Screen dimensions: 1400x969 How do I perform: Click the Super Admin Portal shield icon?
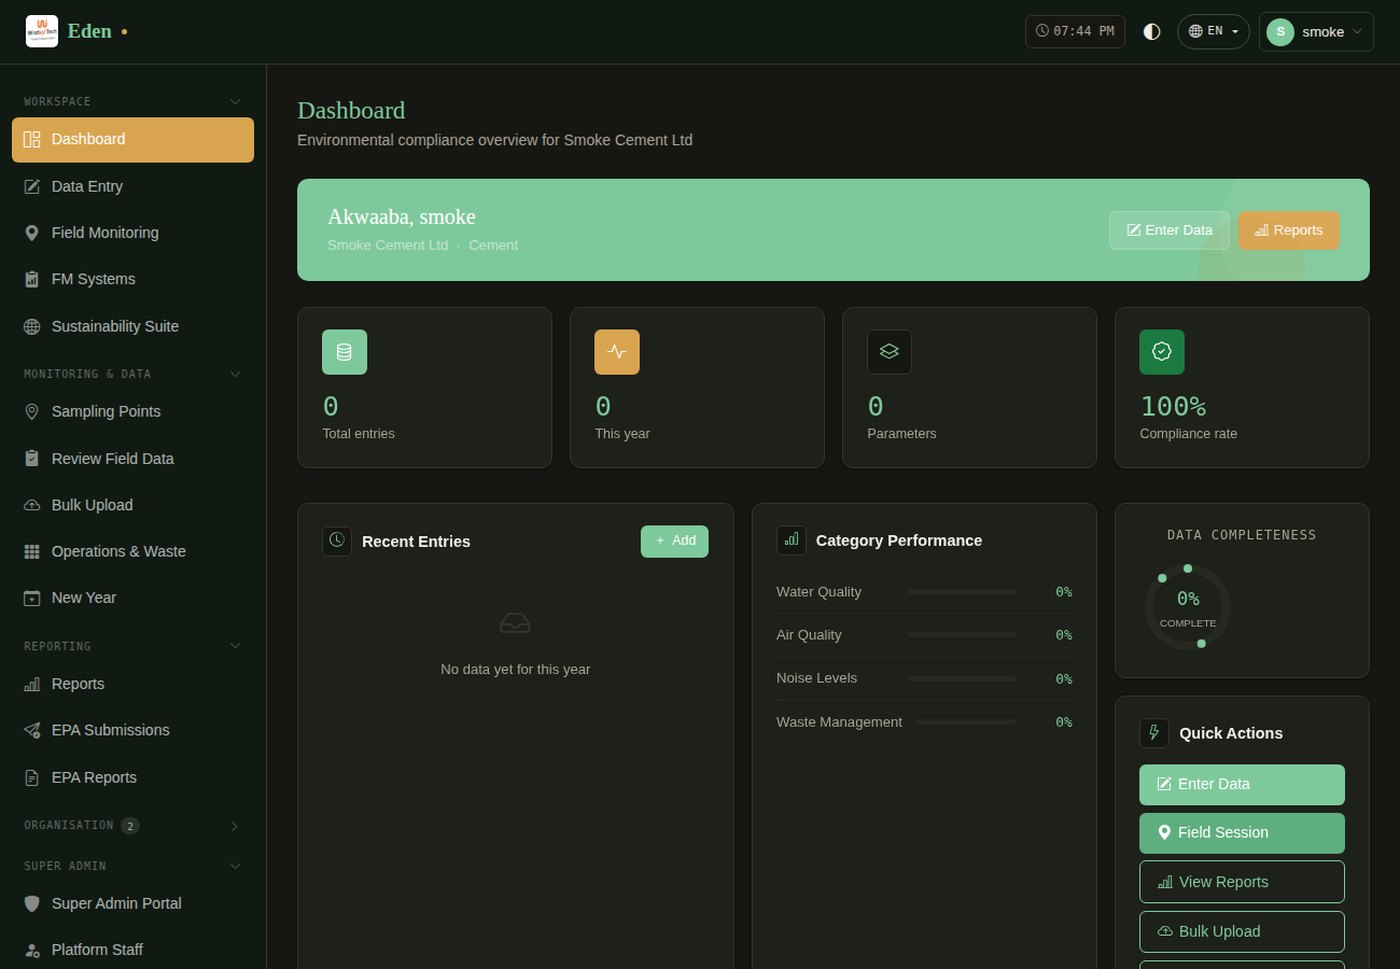(x=32, y=904)
